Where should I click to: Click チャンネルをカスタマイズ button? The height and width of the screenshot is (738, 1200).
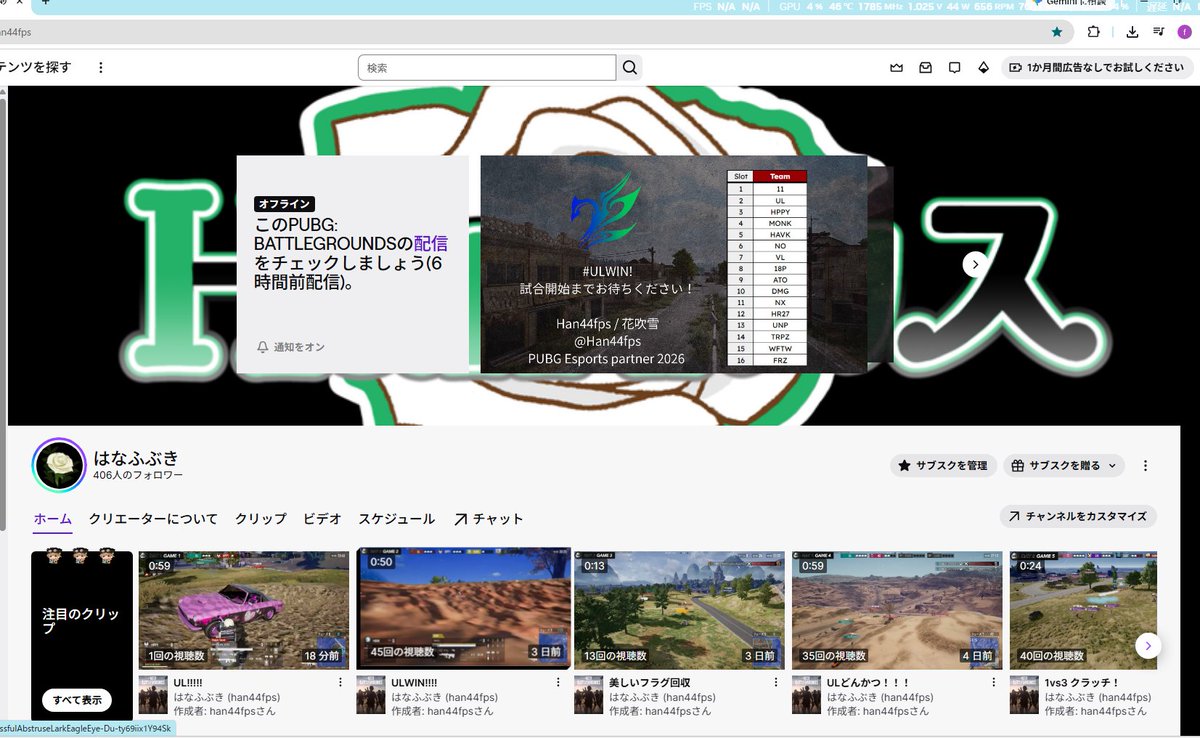1078,516
